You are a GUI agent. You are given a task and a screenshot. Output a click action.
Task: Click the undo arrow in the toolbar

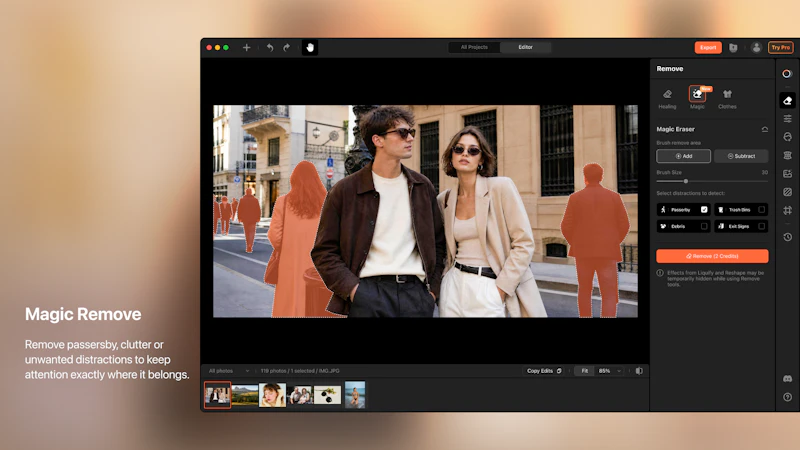[270, 47]
